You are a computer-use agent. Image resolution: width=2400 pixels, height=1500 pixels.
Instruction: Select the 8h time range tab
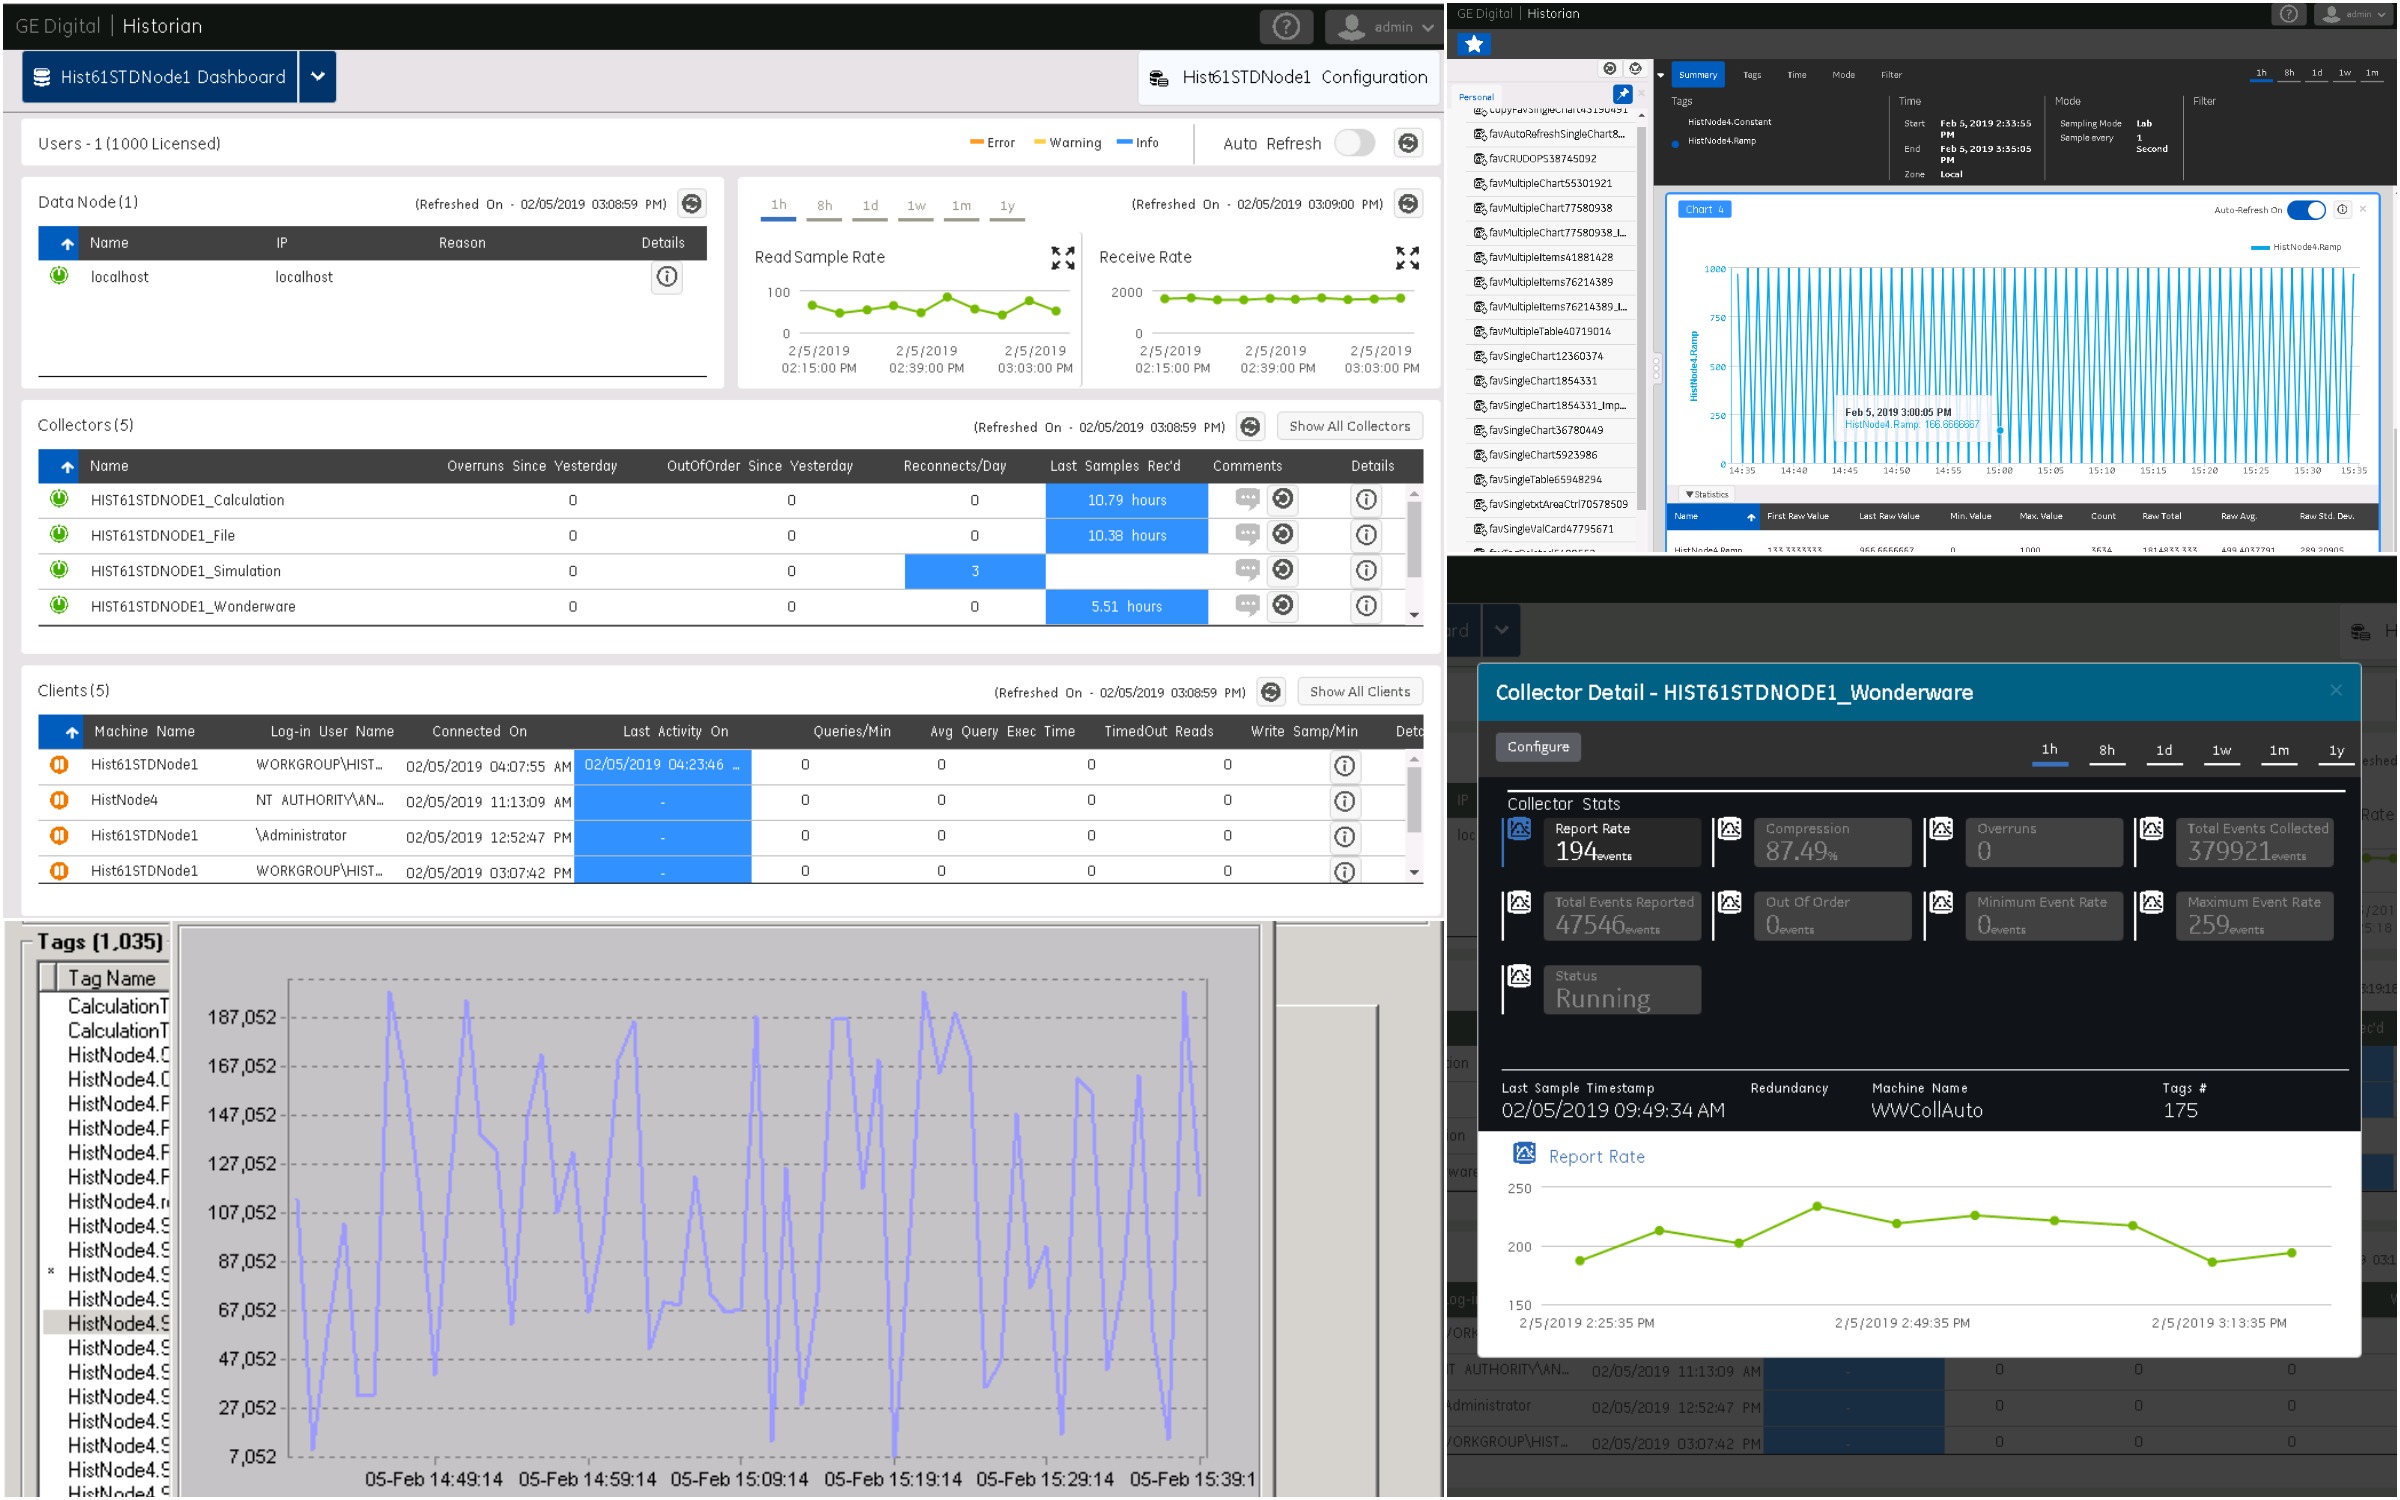824,206
